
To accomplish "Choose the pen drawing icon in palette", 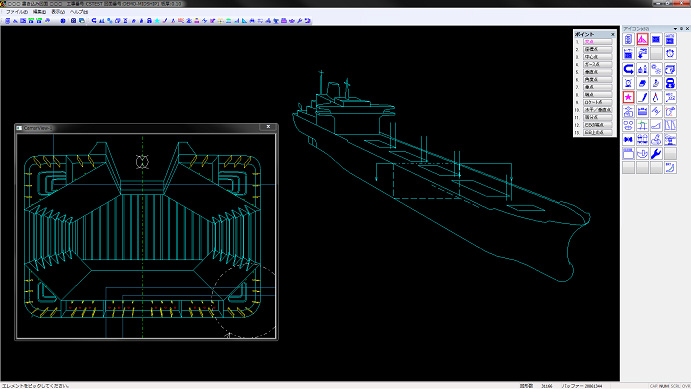I will 643,97.
